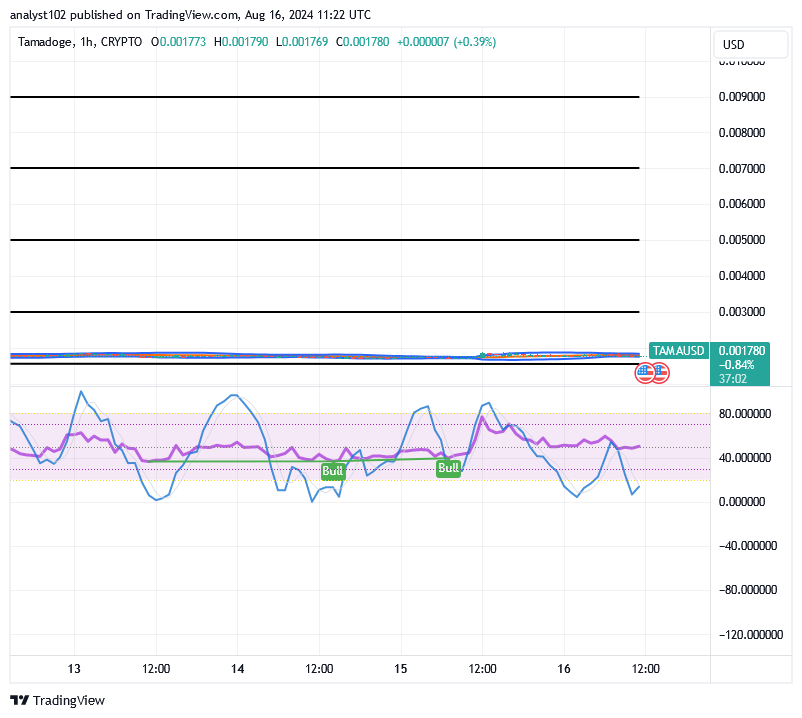Image resolution: width=802 pixels, height=718 pixels.
Task: Click the right US flag event icon
Action: (660, 373)
